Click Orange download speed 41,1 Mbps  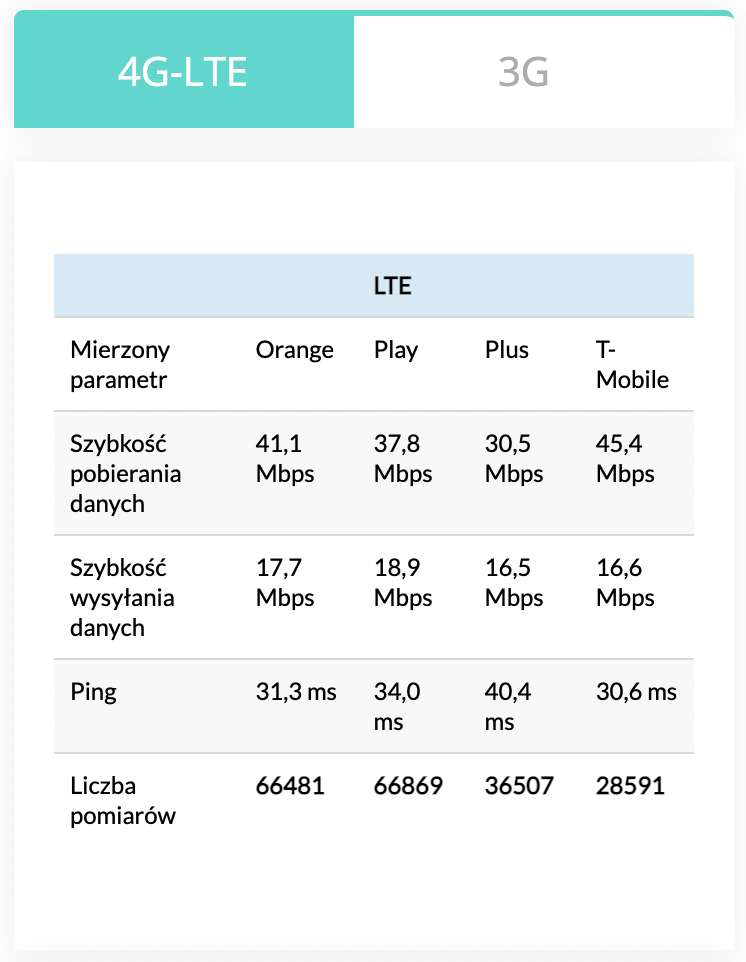click(x=285, y=458)
